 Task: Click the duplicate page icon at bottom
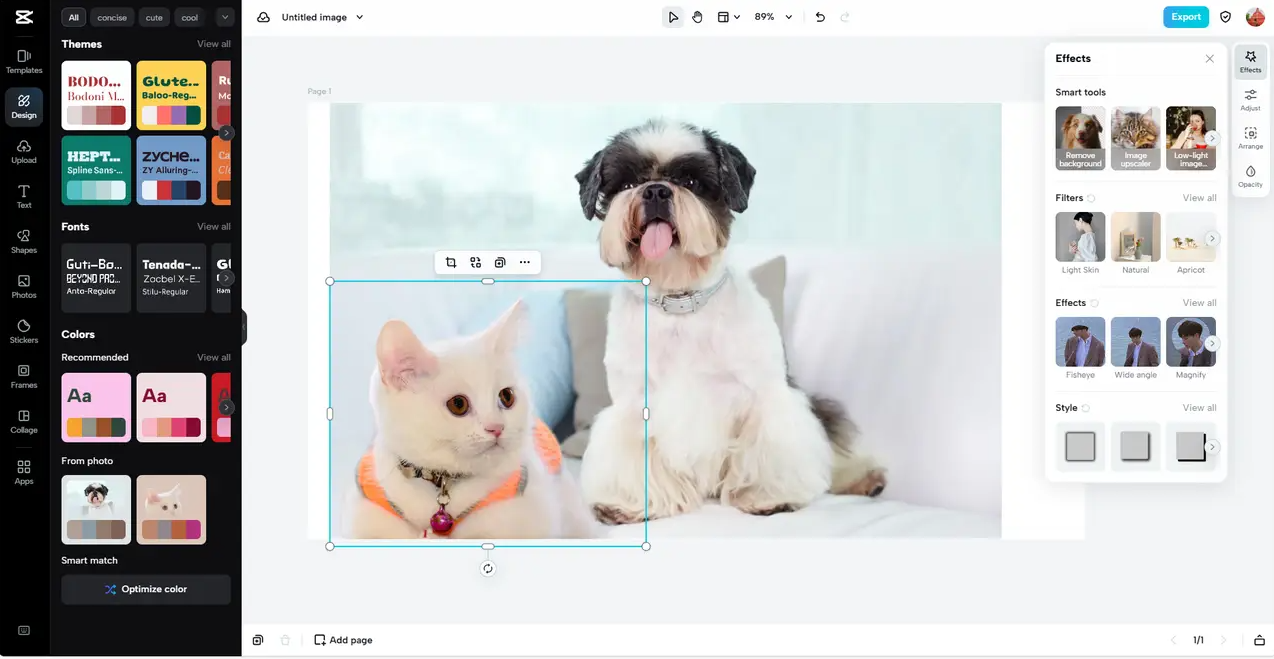coord(258,640)
